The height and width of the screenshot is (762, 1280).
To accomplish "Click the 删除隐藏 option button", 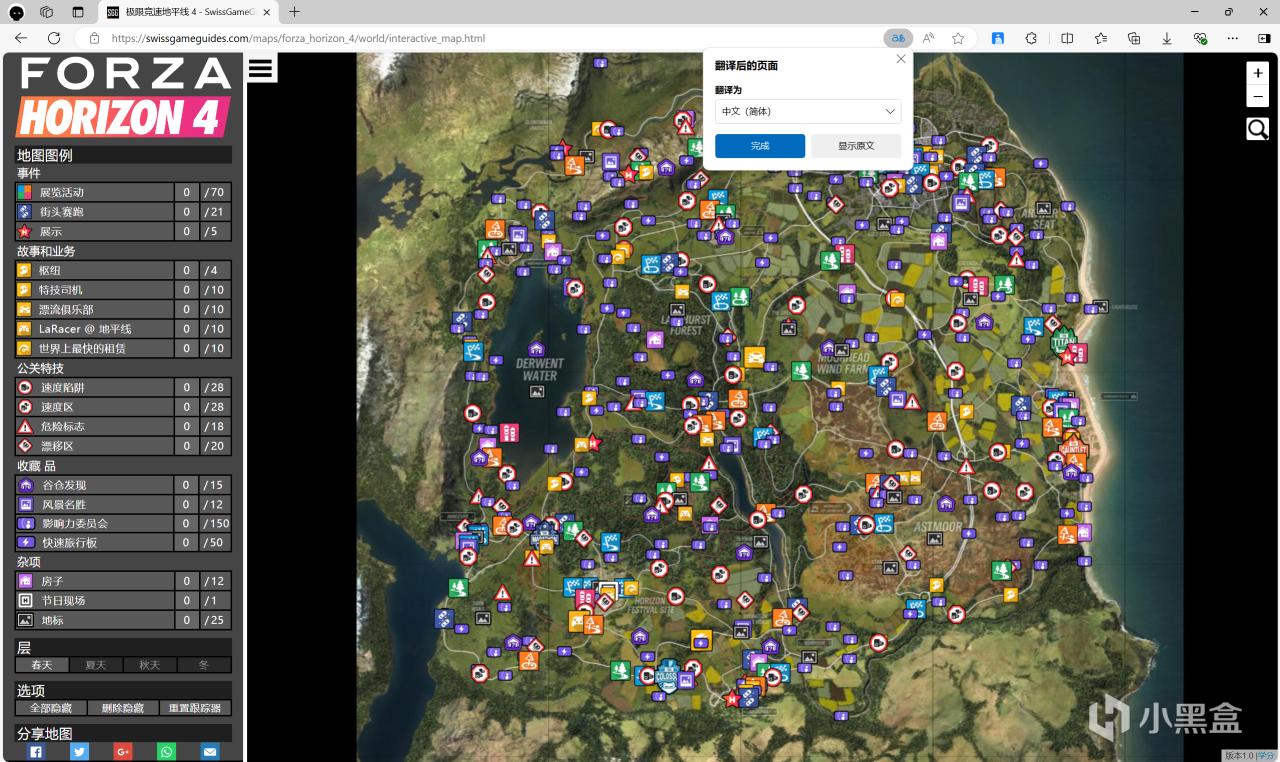I will [123, 708].
